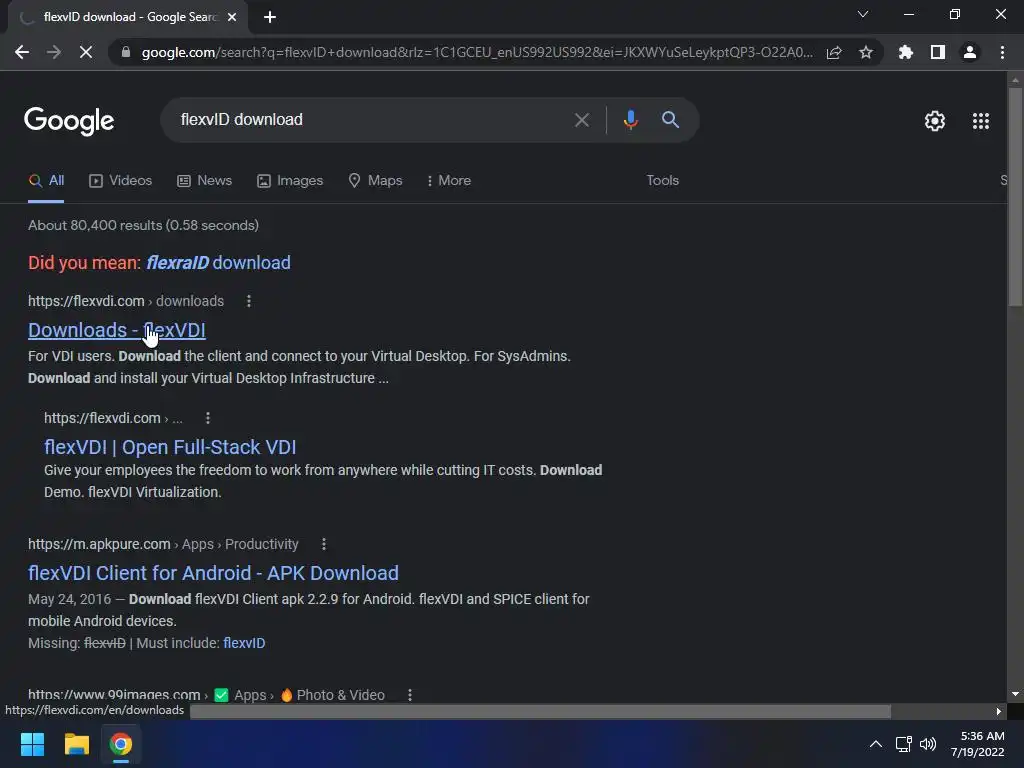Open Downloads - flexVDI result
The width and height of the screenshot is (1024, 768).
(117, 330)
